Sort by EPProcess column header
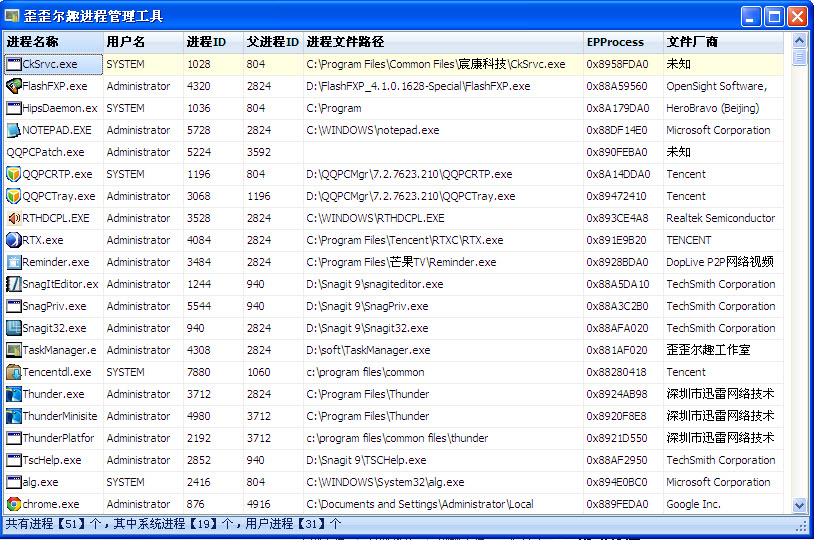Viewport: 814px width, 540px height. 623,42
